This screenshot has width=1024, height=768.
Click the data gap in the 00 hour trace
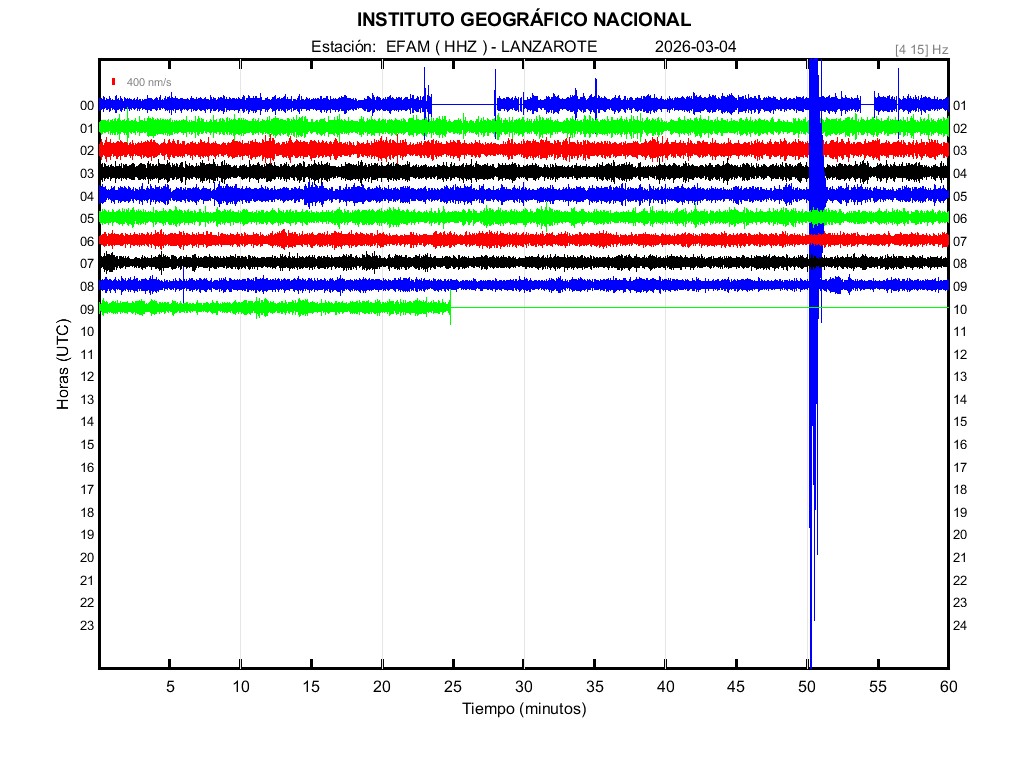pyautogui.click(x=463, y=104)
